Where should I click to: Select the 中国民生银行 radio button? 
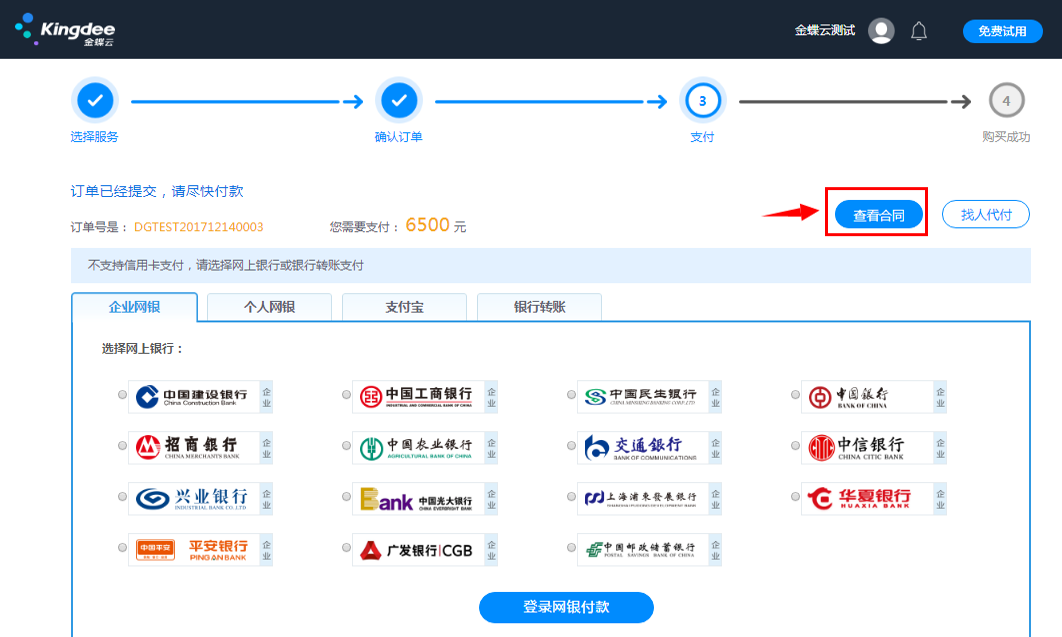coord(571,395)
